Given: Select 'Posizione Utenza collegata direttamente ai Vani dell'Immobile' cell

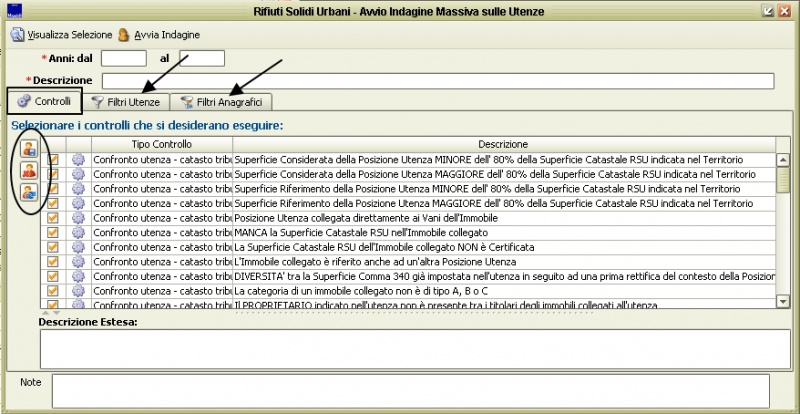Looking at the screenshot, I should pyautogui.click(x=504, y=218).
